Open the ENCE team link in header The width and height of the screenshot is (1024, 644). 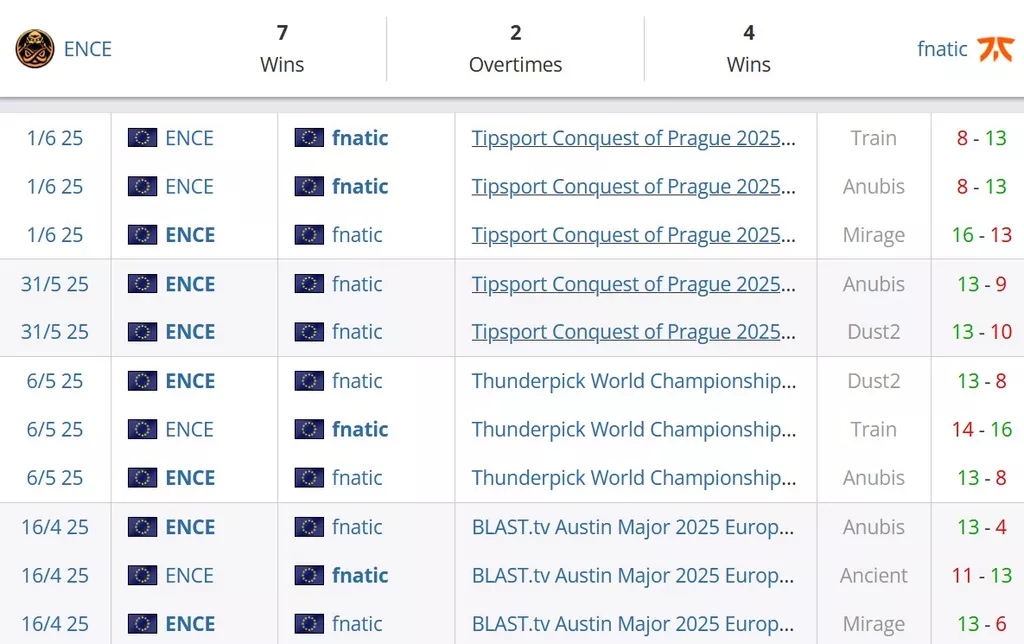point(88,49)
